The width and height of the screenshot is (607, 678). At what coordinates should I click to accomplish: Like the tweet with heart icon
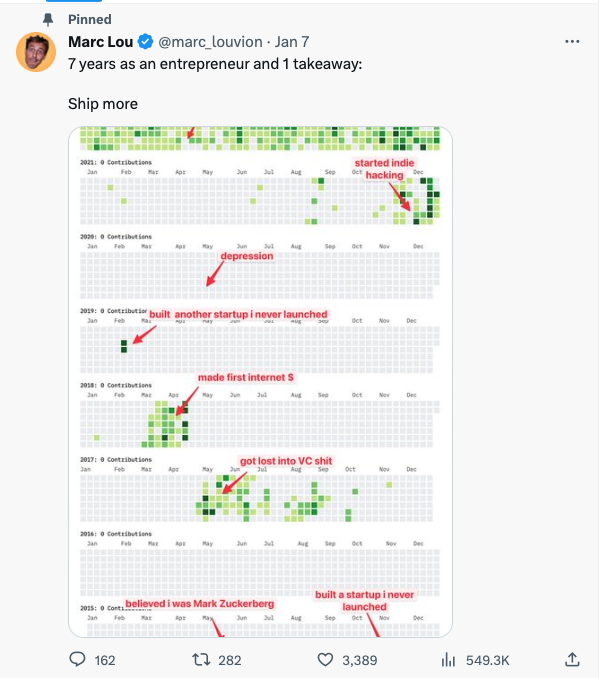pyautogui.click(x=325, y=659)
